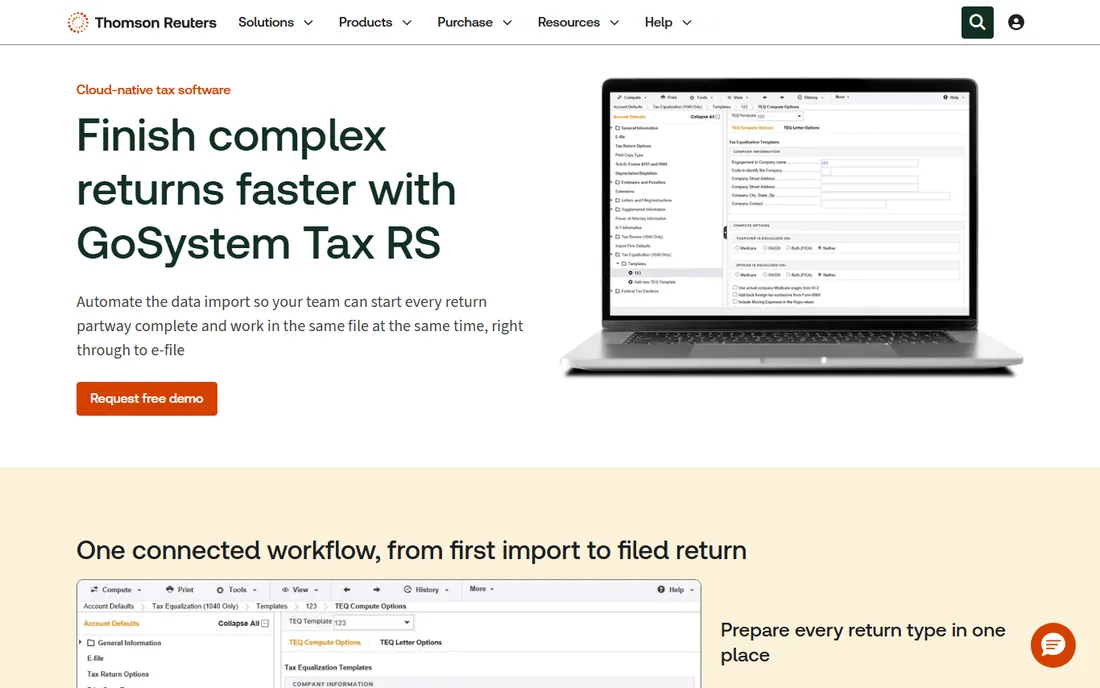Click the 'Cloud-native tax software' label
The image size is (1100, 688).
pyautogui.click(x=154, y=90)
